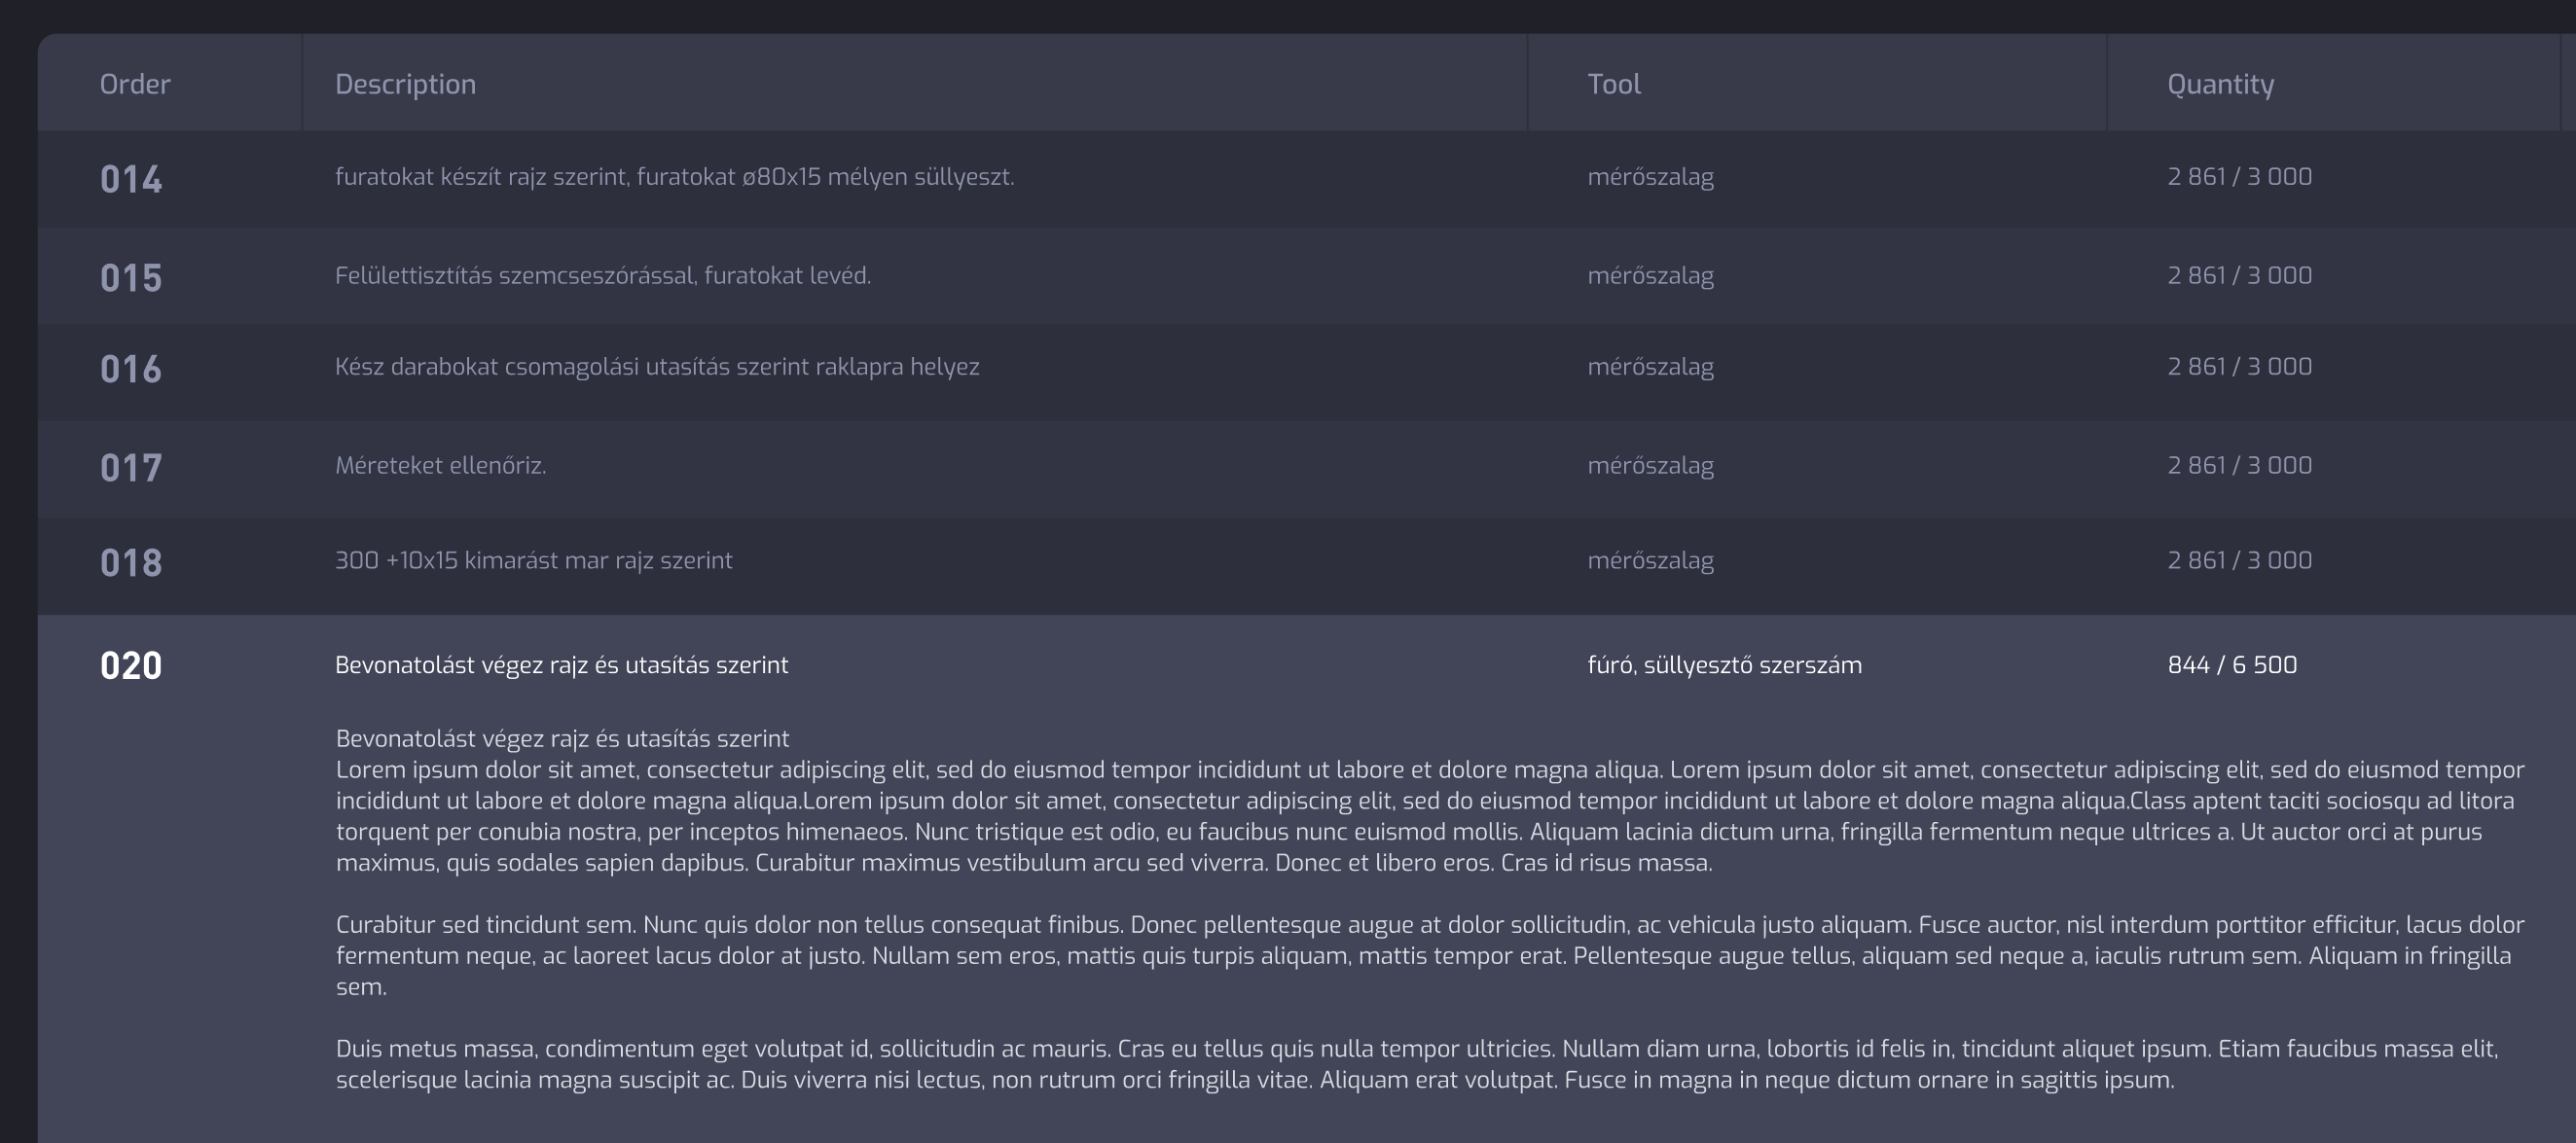Select the description text of row 017
This screenshot has width=2576, height=1143.
(440, 464)
